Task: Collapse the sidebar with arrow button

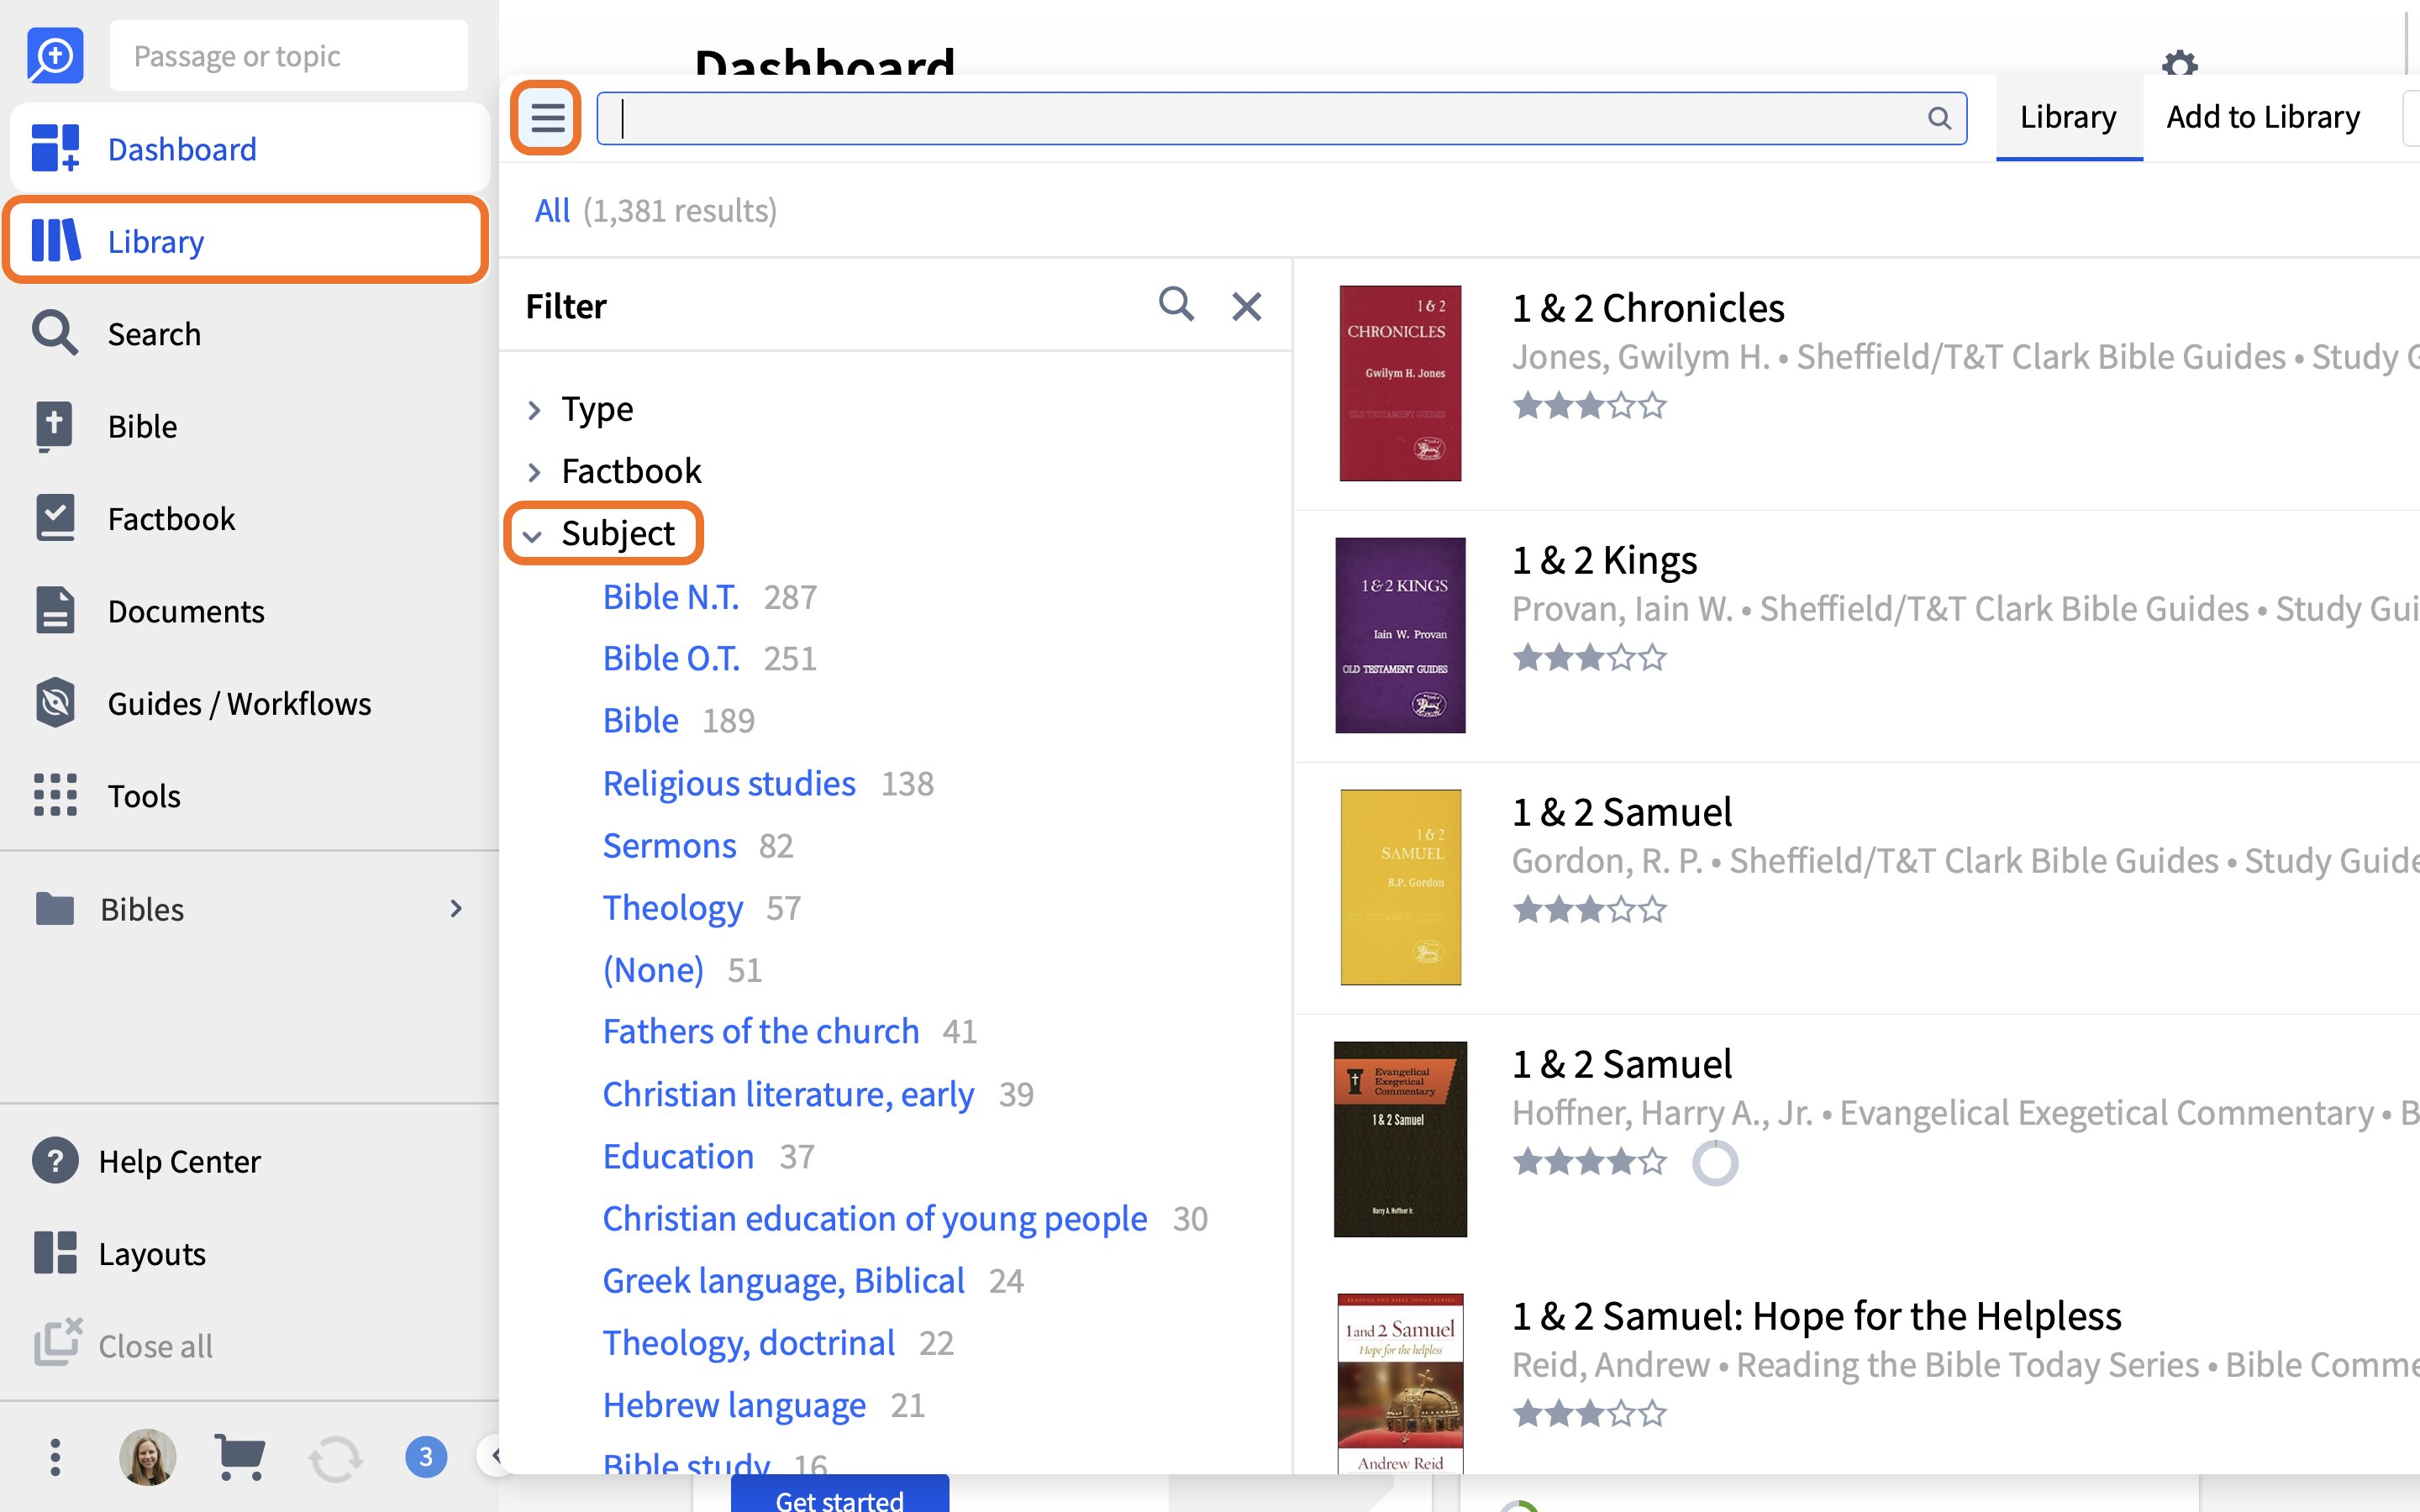Action: 493,1456
